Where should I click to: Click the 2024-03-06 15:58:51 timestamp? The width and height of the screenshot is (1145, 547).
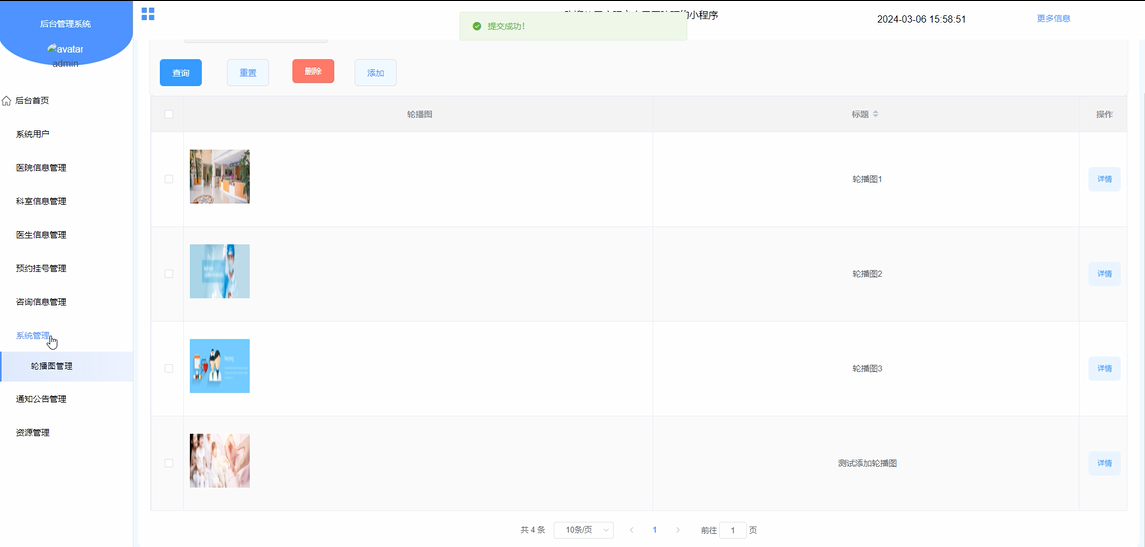tap(922, 19)
